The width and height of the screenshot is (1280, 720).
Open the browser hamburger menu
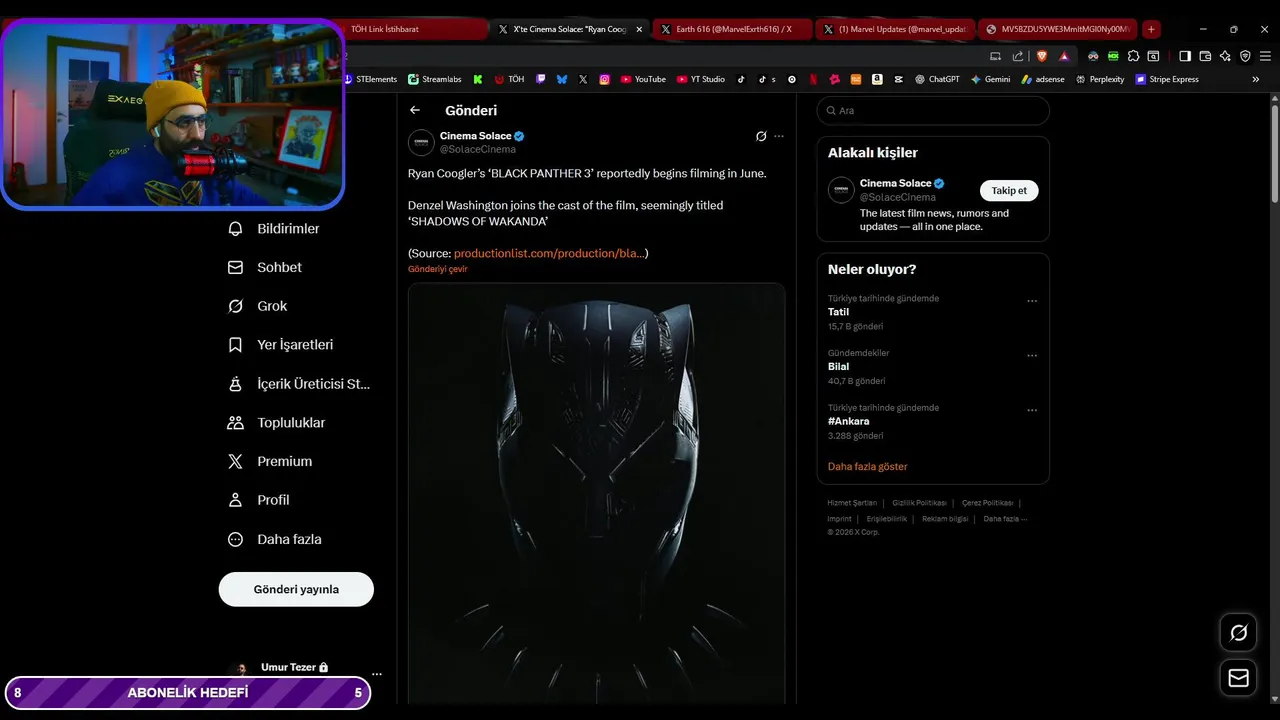[1265, 56]
